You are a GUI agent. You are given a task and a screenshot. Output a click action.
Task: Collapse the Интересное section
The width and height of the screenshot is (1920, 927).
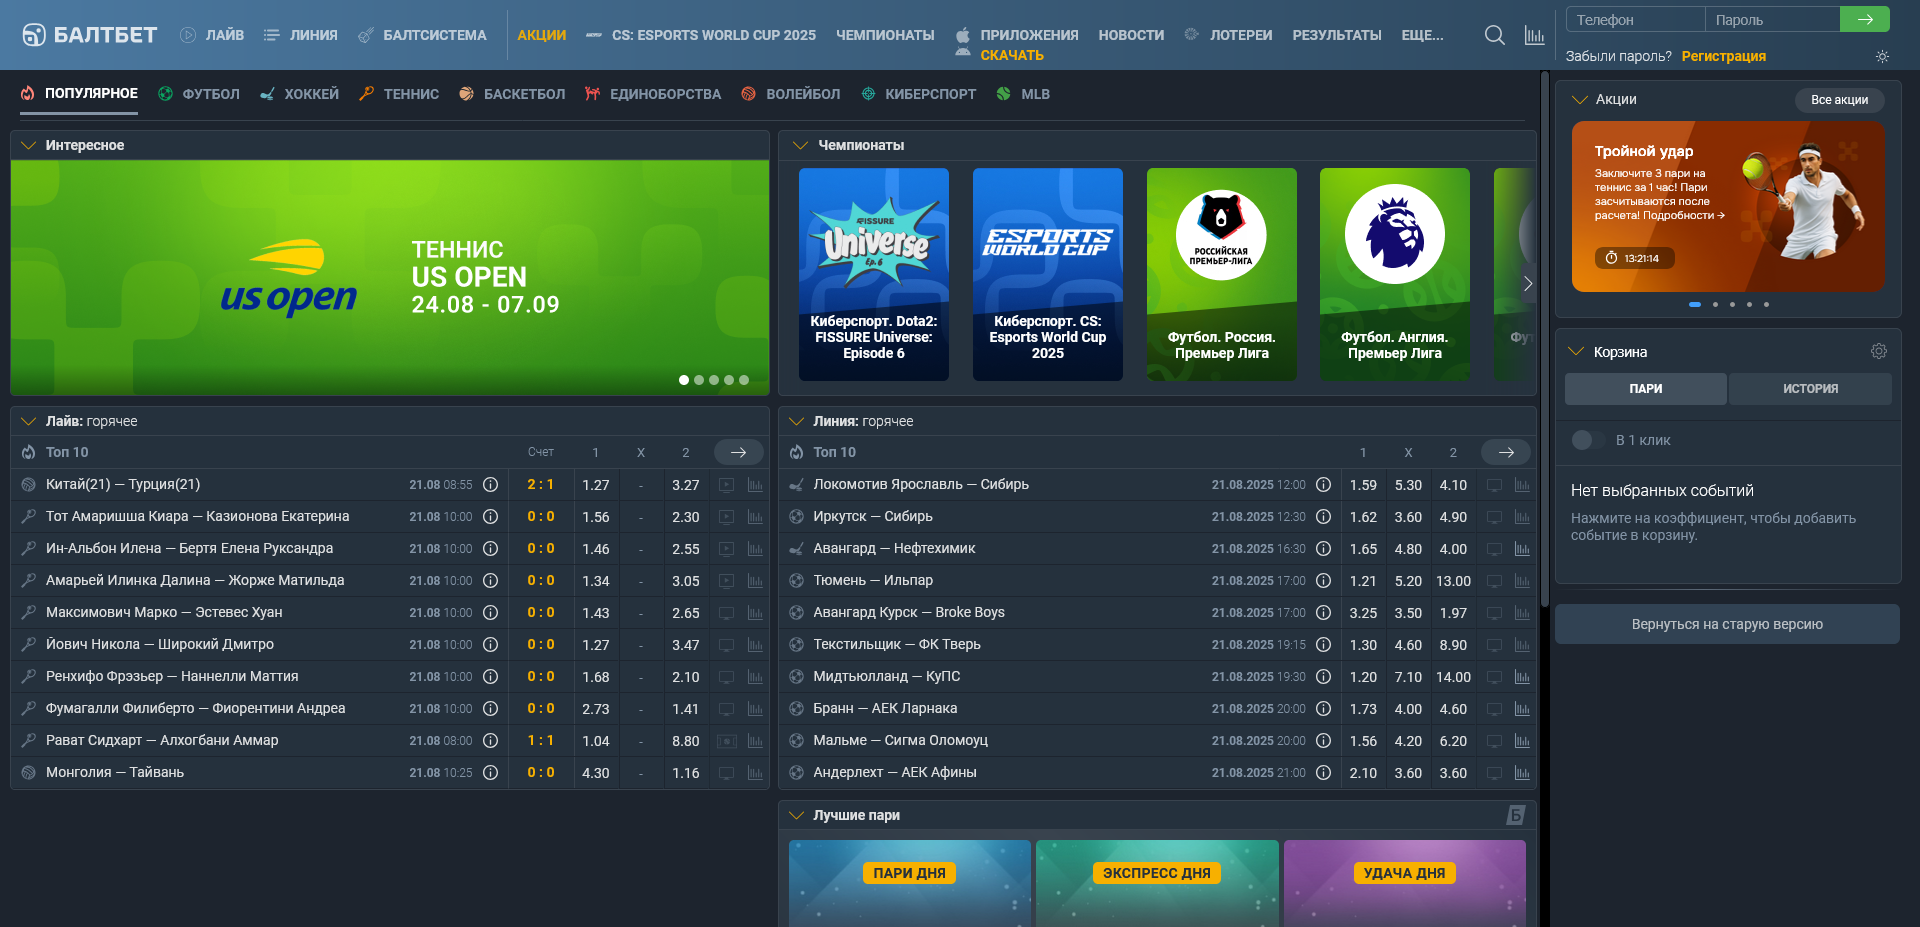coord(28,145)
